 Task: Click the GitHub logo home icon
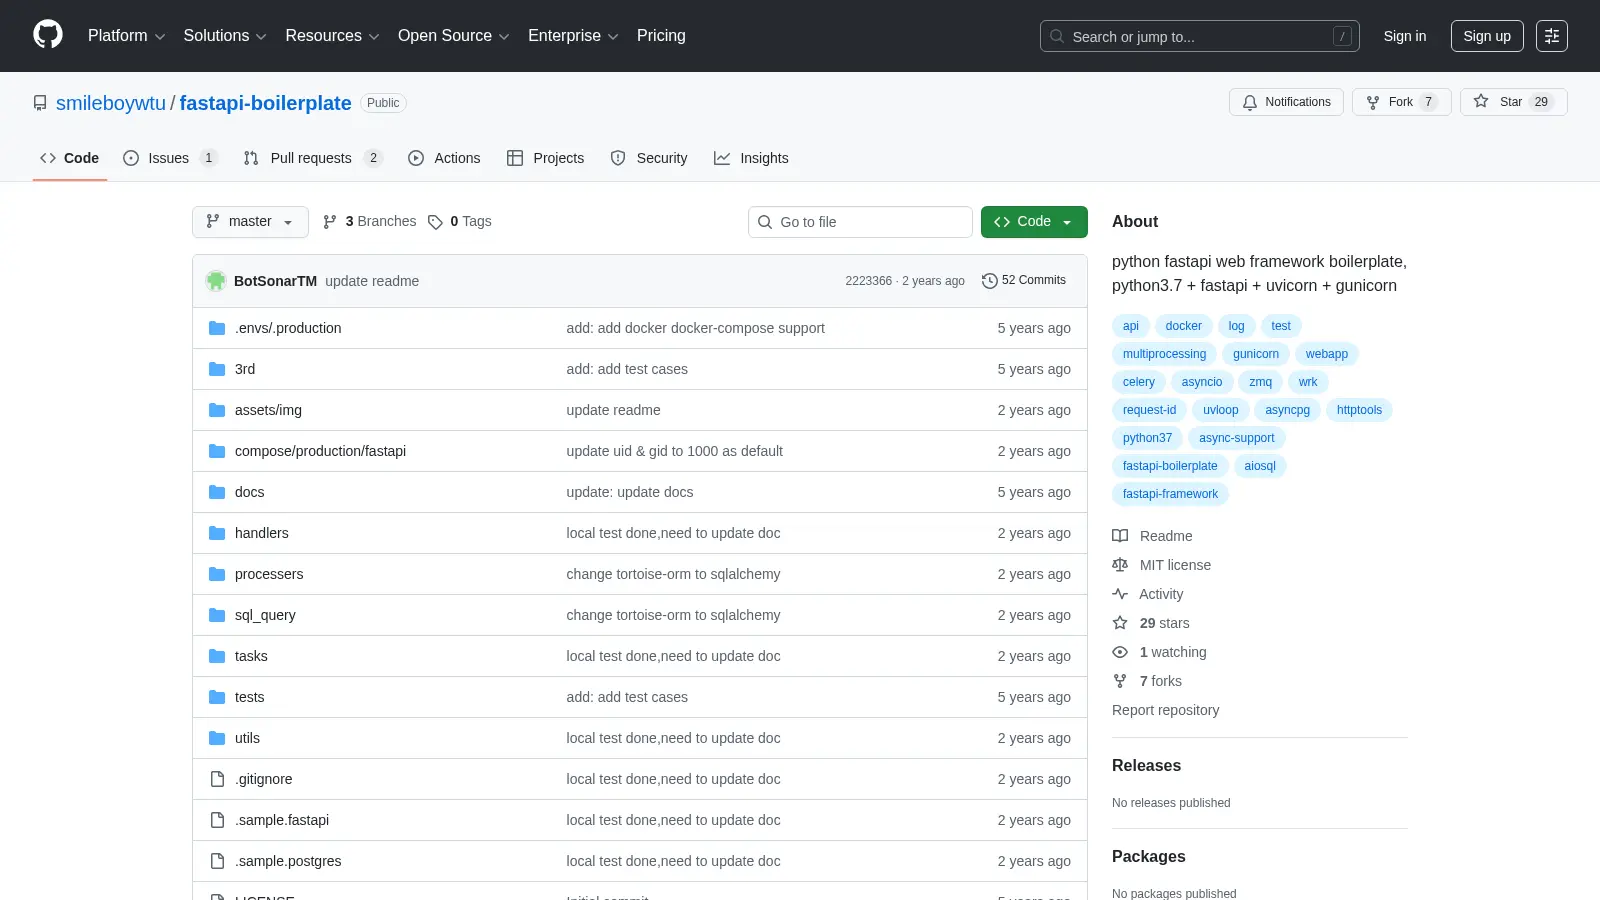(x=48, y=35)
